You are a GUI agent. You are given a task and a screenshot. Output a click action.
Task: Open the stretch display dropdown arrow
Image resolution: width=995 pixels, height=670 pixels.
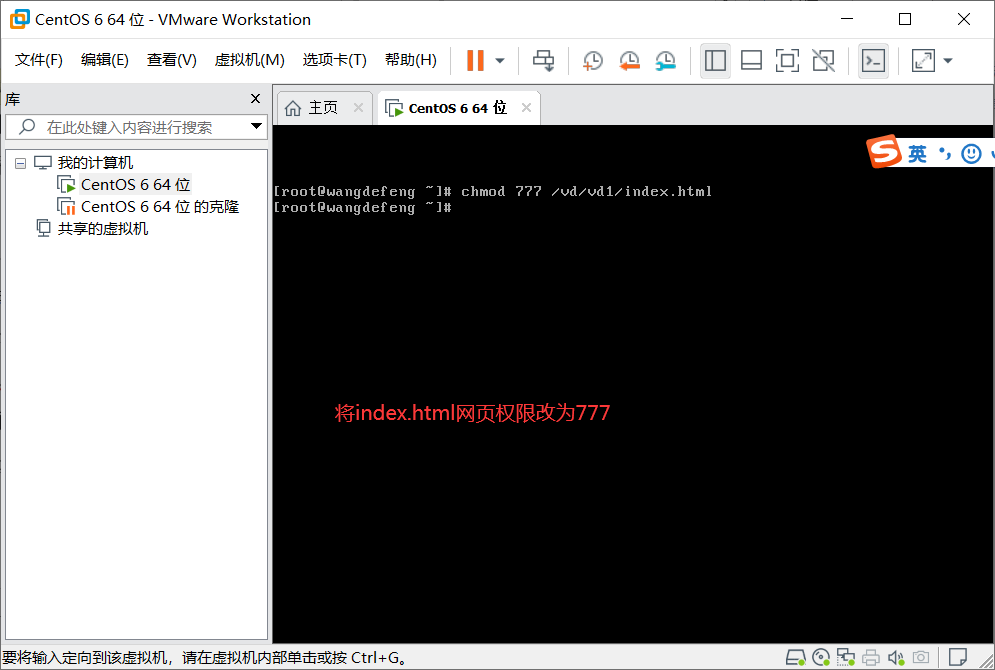click(948, 61)
